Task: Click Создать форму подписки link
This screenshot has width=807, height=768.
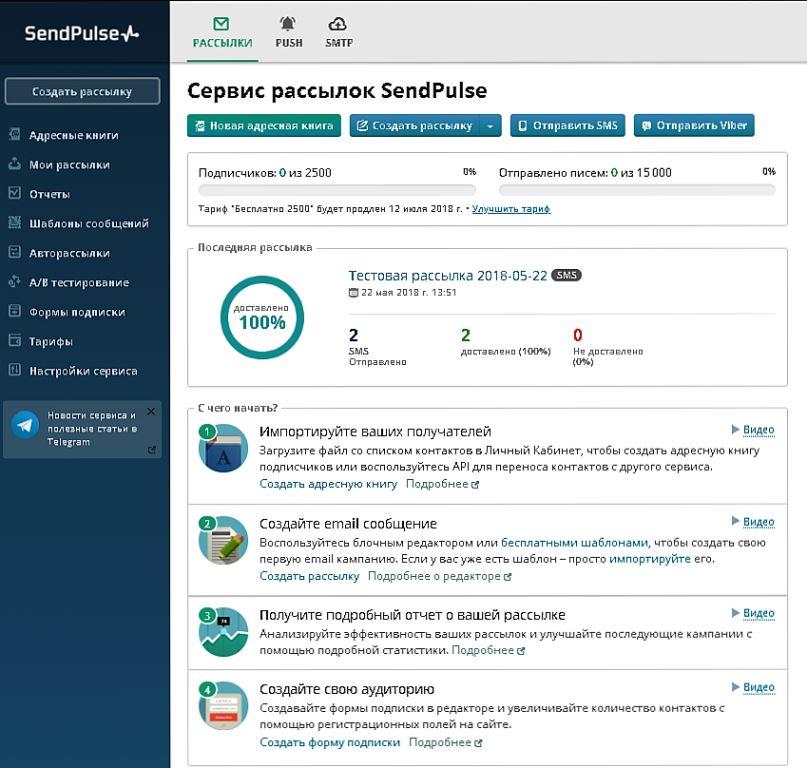Action: (x=330, y=742)
